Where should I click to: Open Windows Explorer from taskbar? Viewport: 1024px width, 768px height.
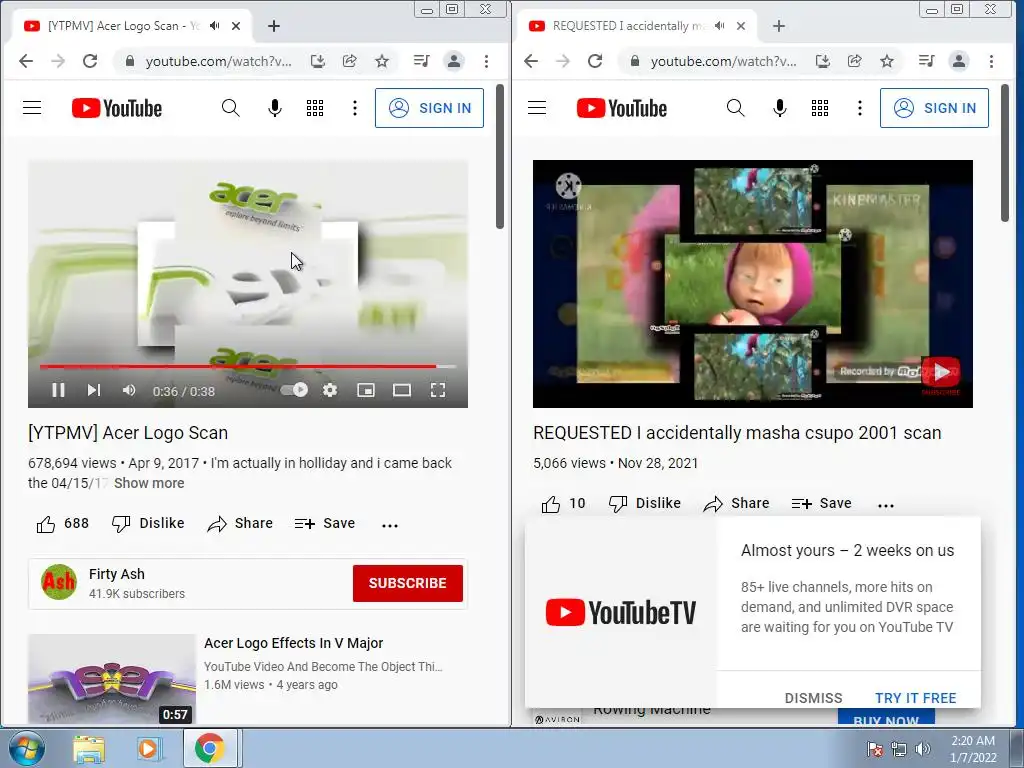[x=89, y=748]
